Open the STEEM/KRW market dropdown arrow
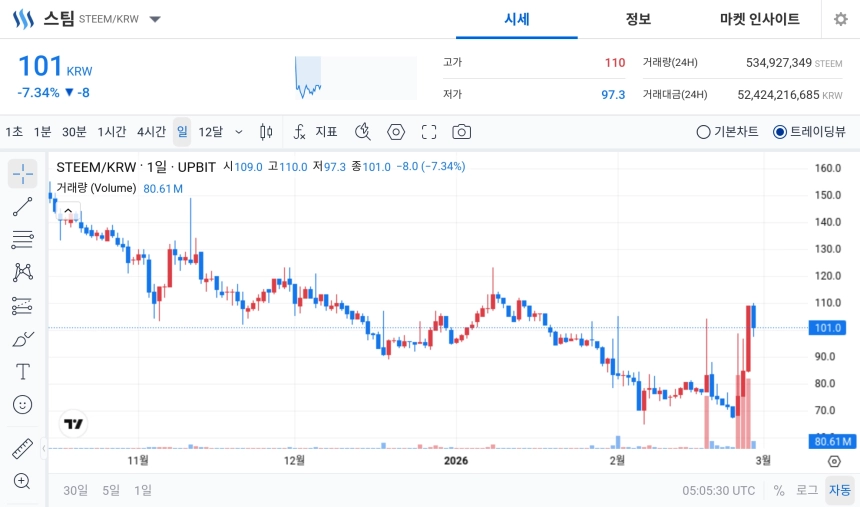This screenshot has height=507, width=860. (x=155, y=19)
